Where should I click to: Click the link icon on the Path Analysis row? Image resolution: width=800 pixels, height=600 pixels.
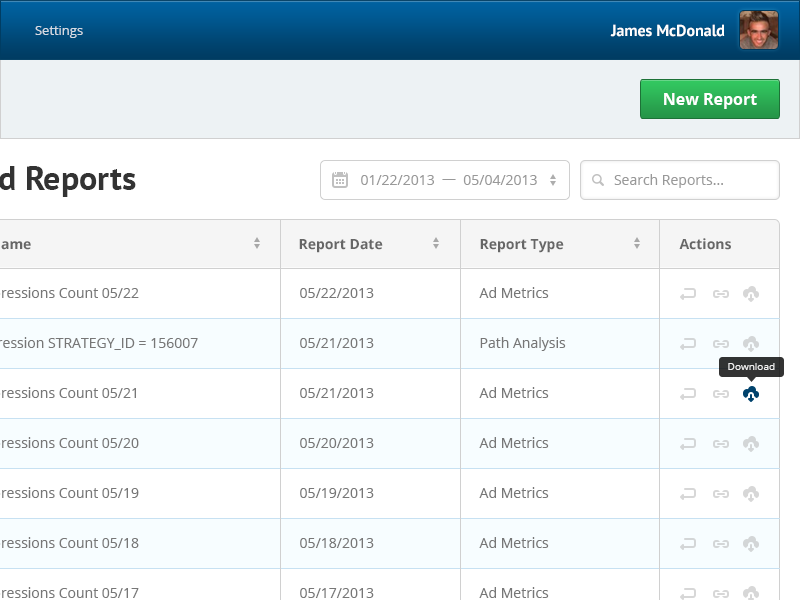pyautogui.click(x=720, y=343)
